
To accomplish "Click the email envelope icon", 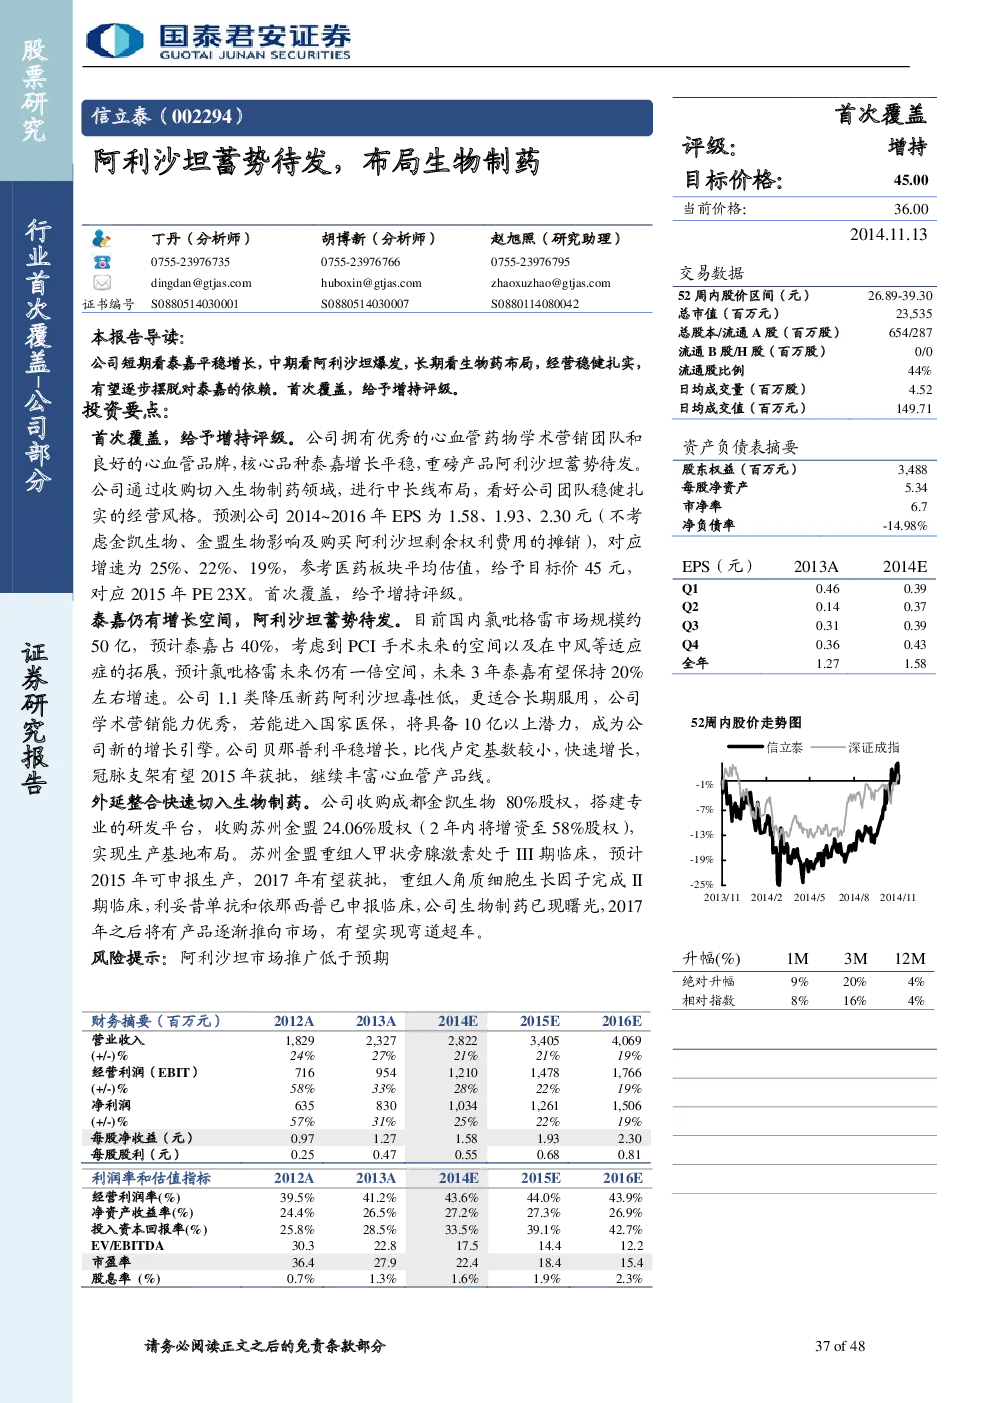I will tap(101, 283).
